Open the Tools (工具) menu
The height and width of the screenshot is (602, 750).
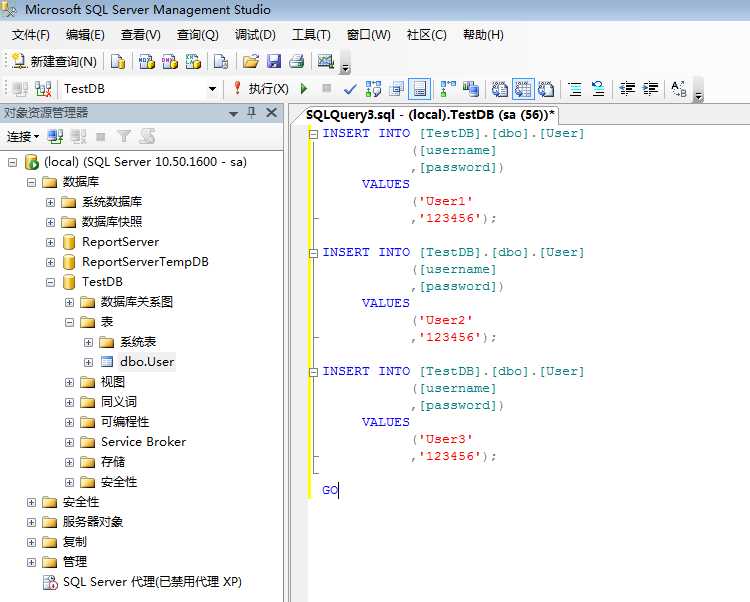[311, 35]
